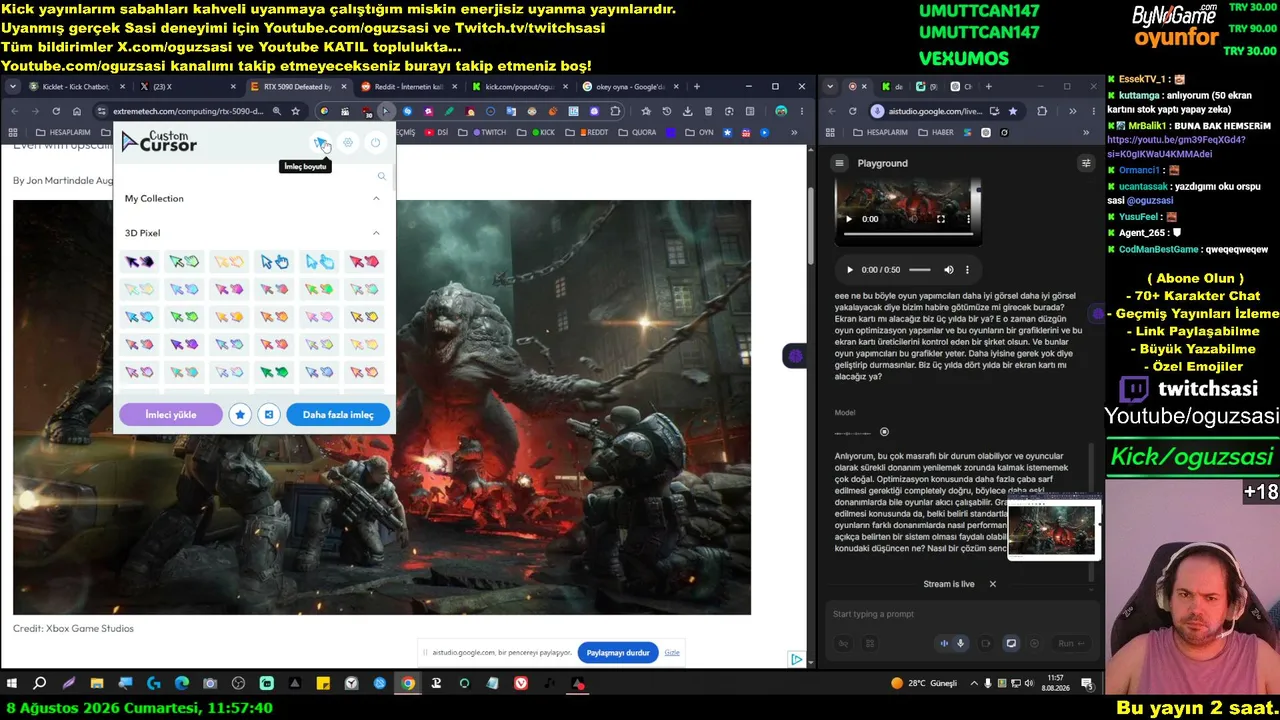1280x720 pixels.
Task: Click the share icon in Custom Cursor popup
Action: tap(269, 415)
